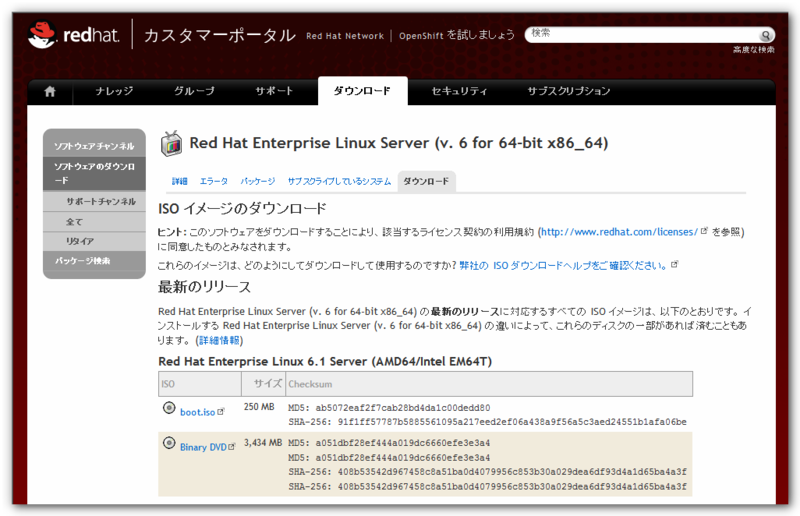Open パッケージ検索 in sidebar

pos(83,261)
